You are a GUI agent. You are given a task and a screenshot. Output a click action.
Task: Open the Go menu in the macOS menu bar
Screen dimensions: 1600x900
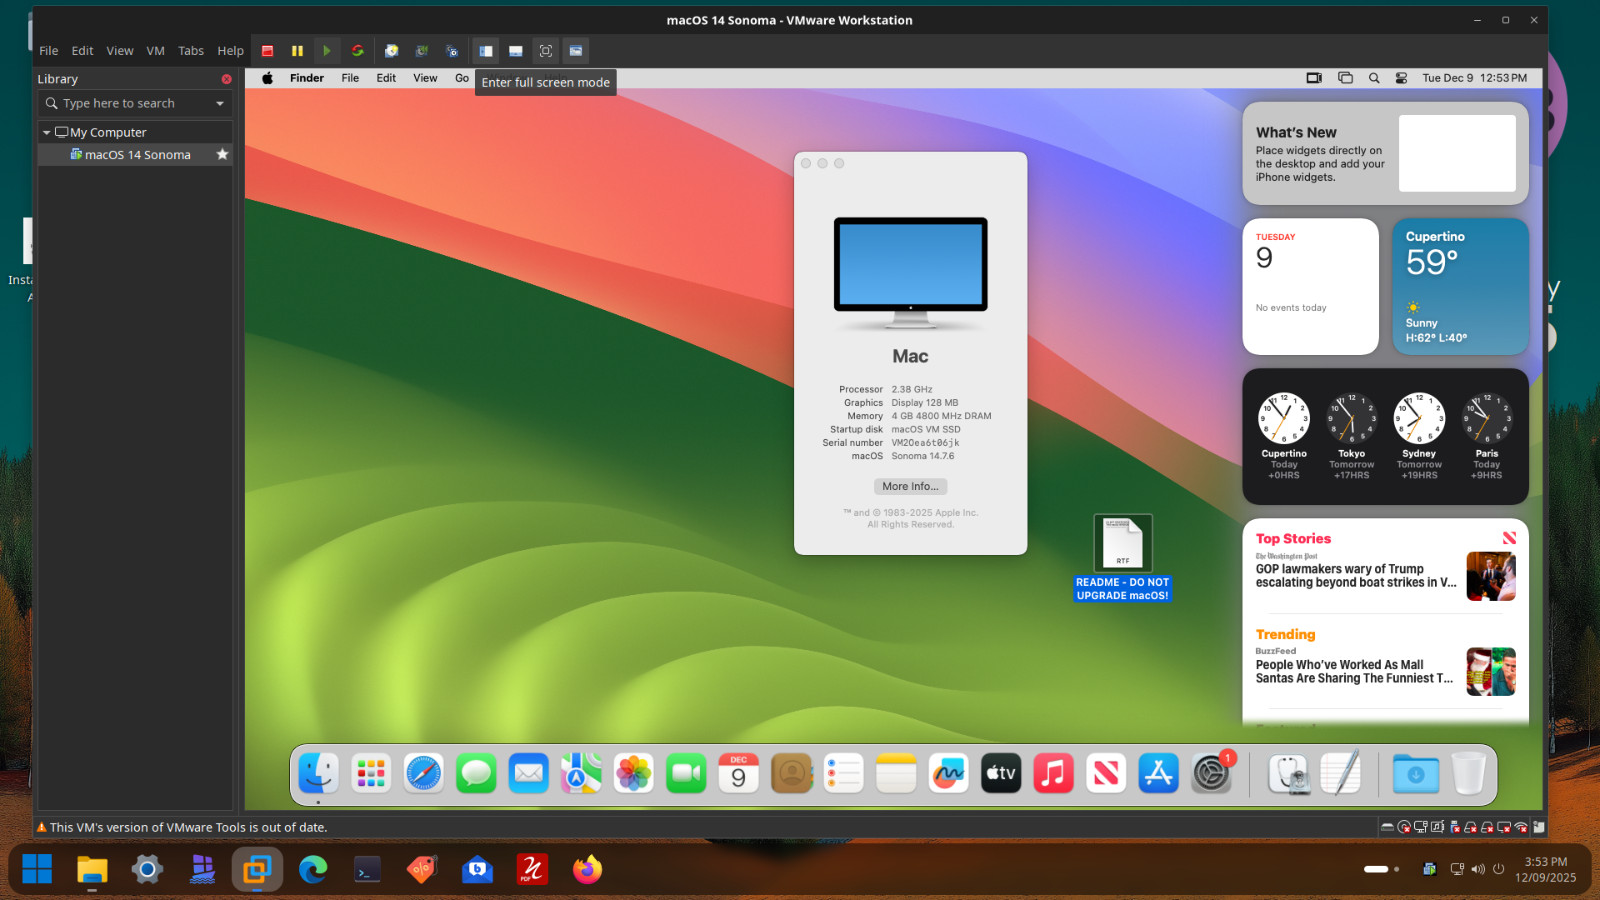(x=462, y=78)
